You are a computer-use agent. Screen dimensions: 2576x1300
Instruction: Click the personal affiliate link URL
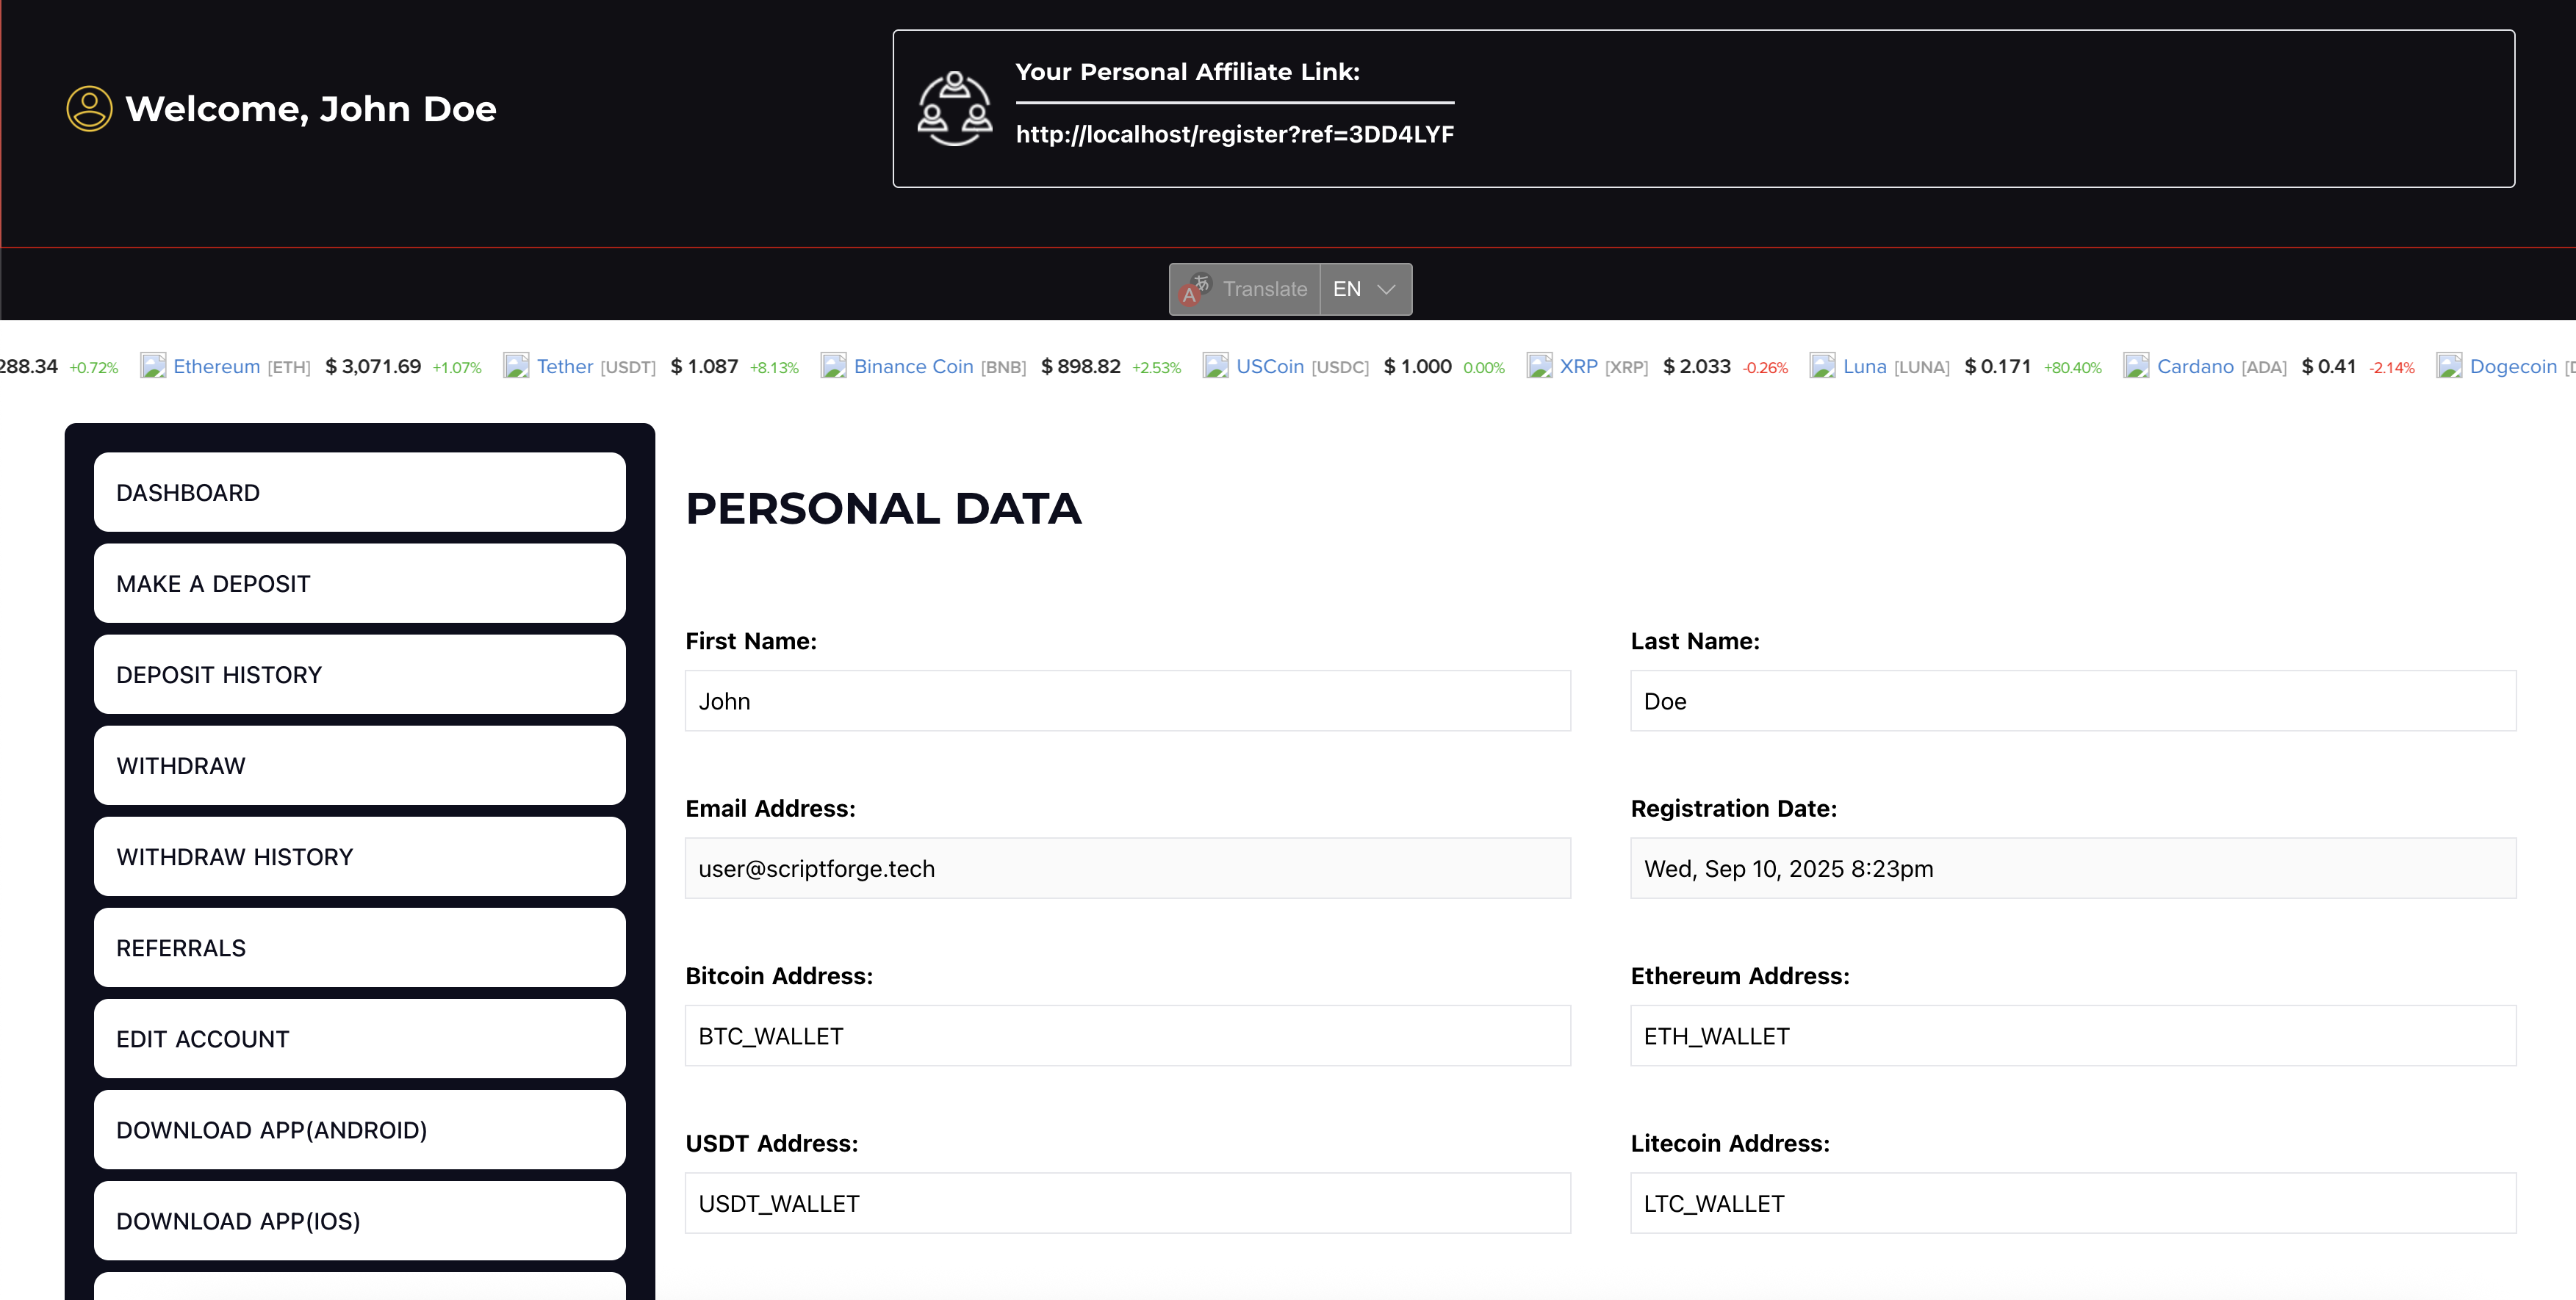point(1234,134)
